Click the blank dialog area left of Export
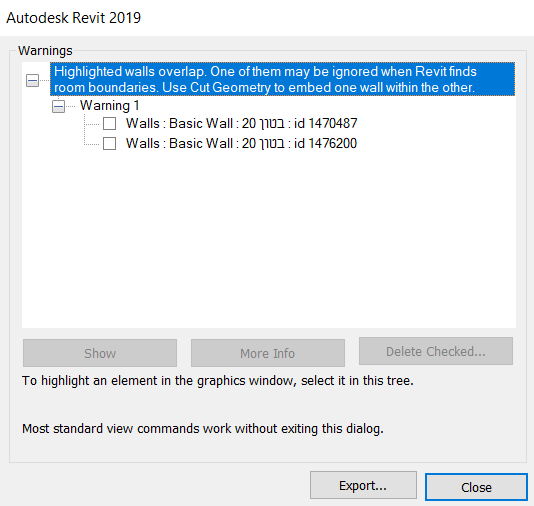The image size is (534, 506). [x=159, y=485]
